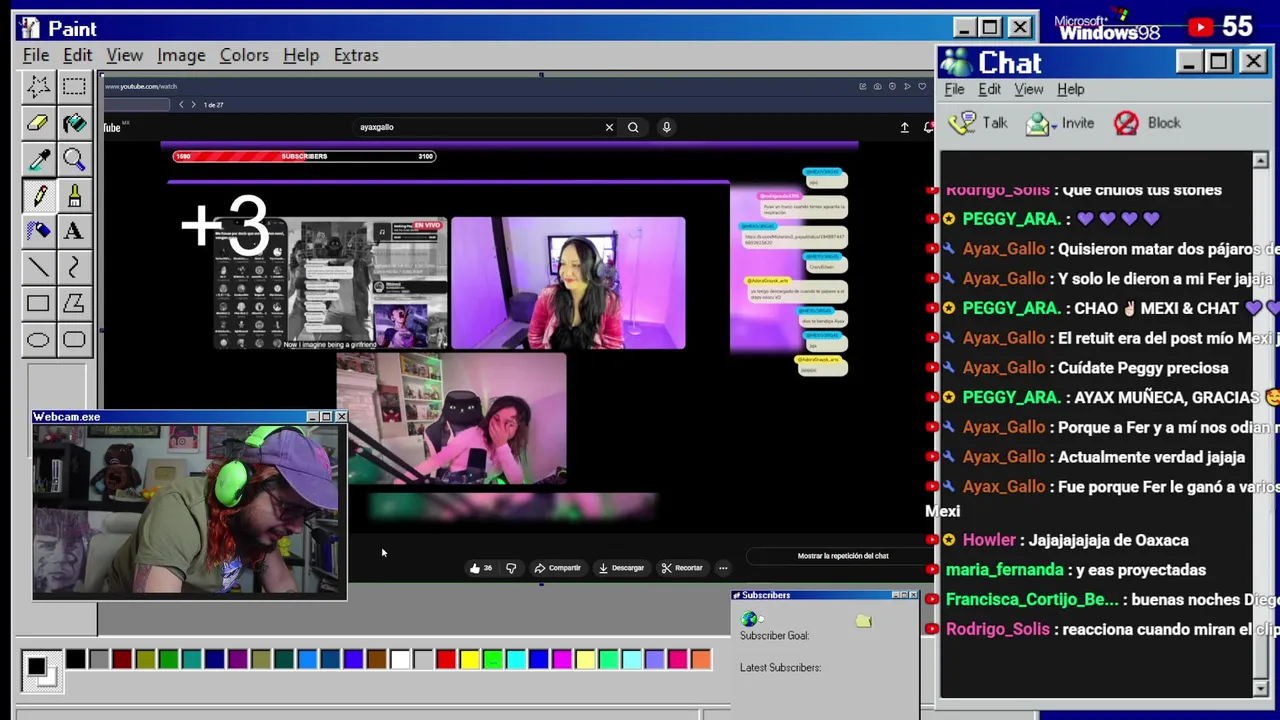This screenshot has width=1280, height=720.
Task: Click the YouTube voice search microphone
Action: [666, 127]
